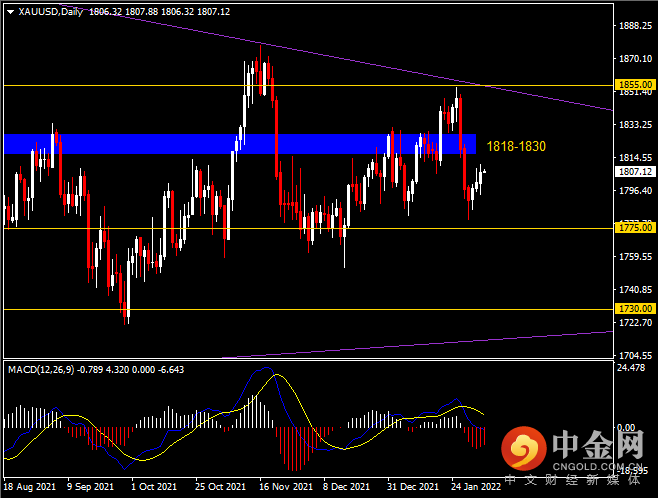Click the 1 Oct 2021 date label
The height and width of the screenshot is (498, 658).
pyautogui.click(x=154, y=487)
